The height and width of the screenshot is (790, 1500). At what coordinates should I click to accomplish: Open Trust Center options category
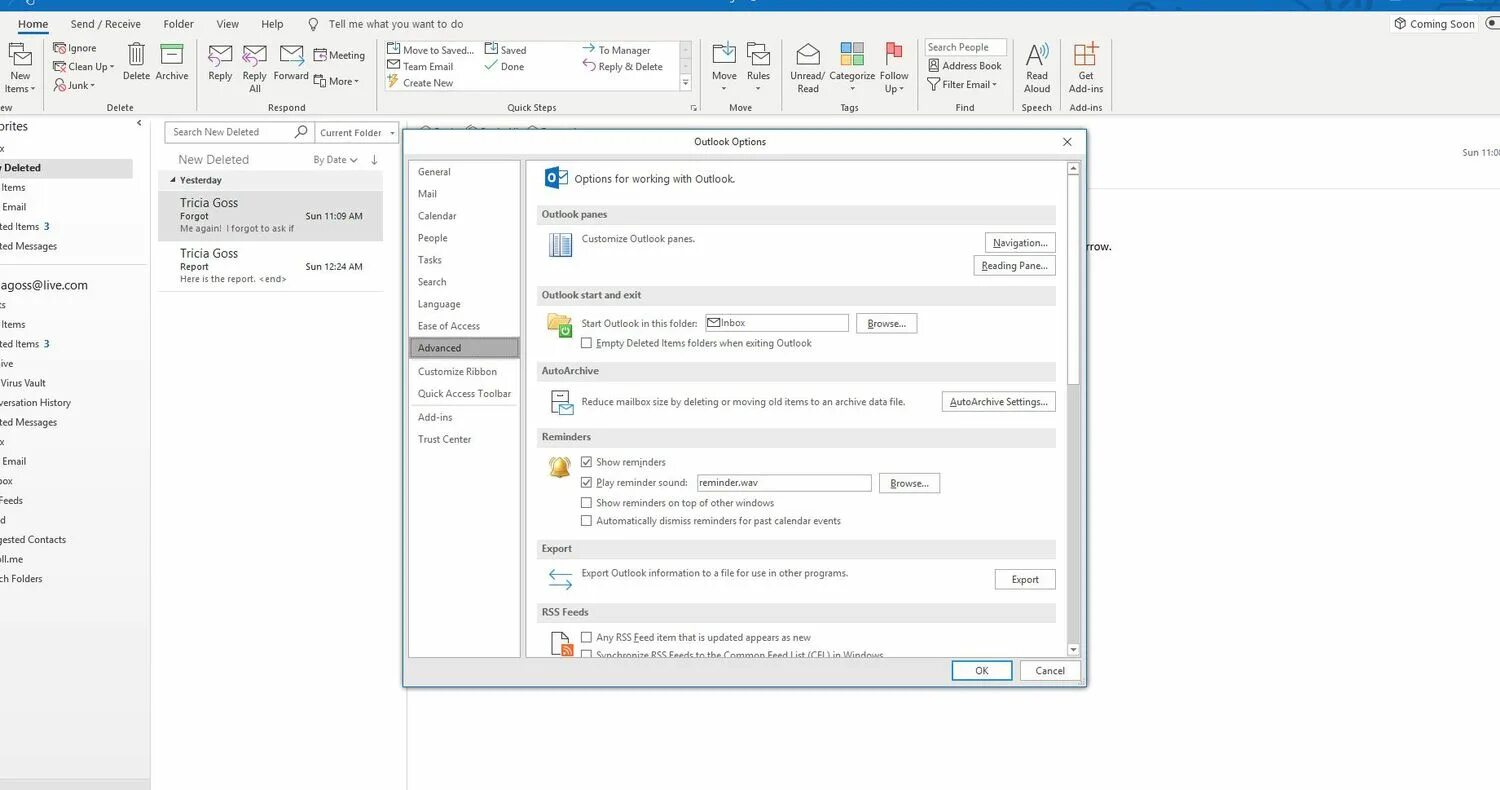coord(464,439)
